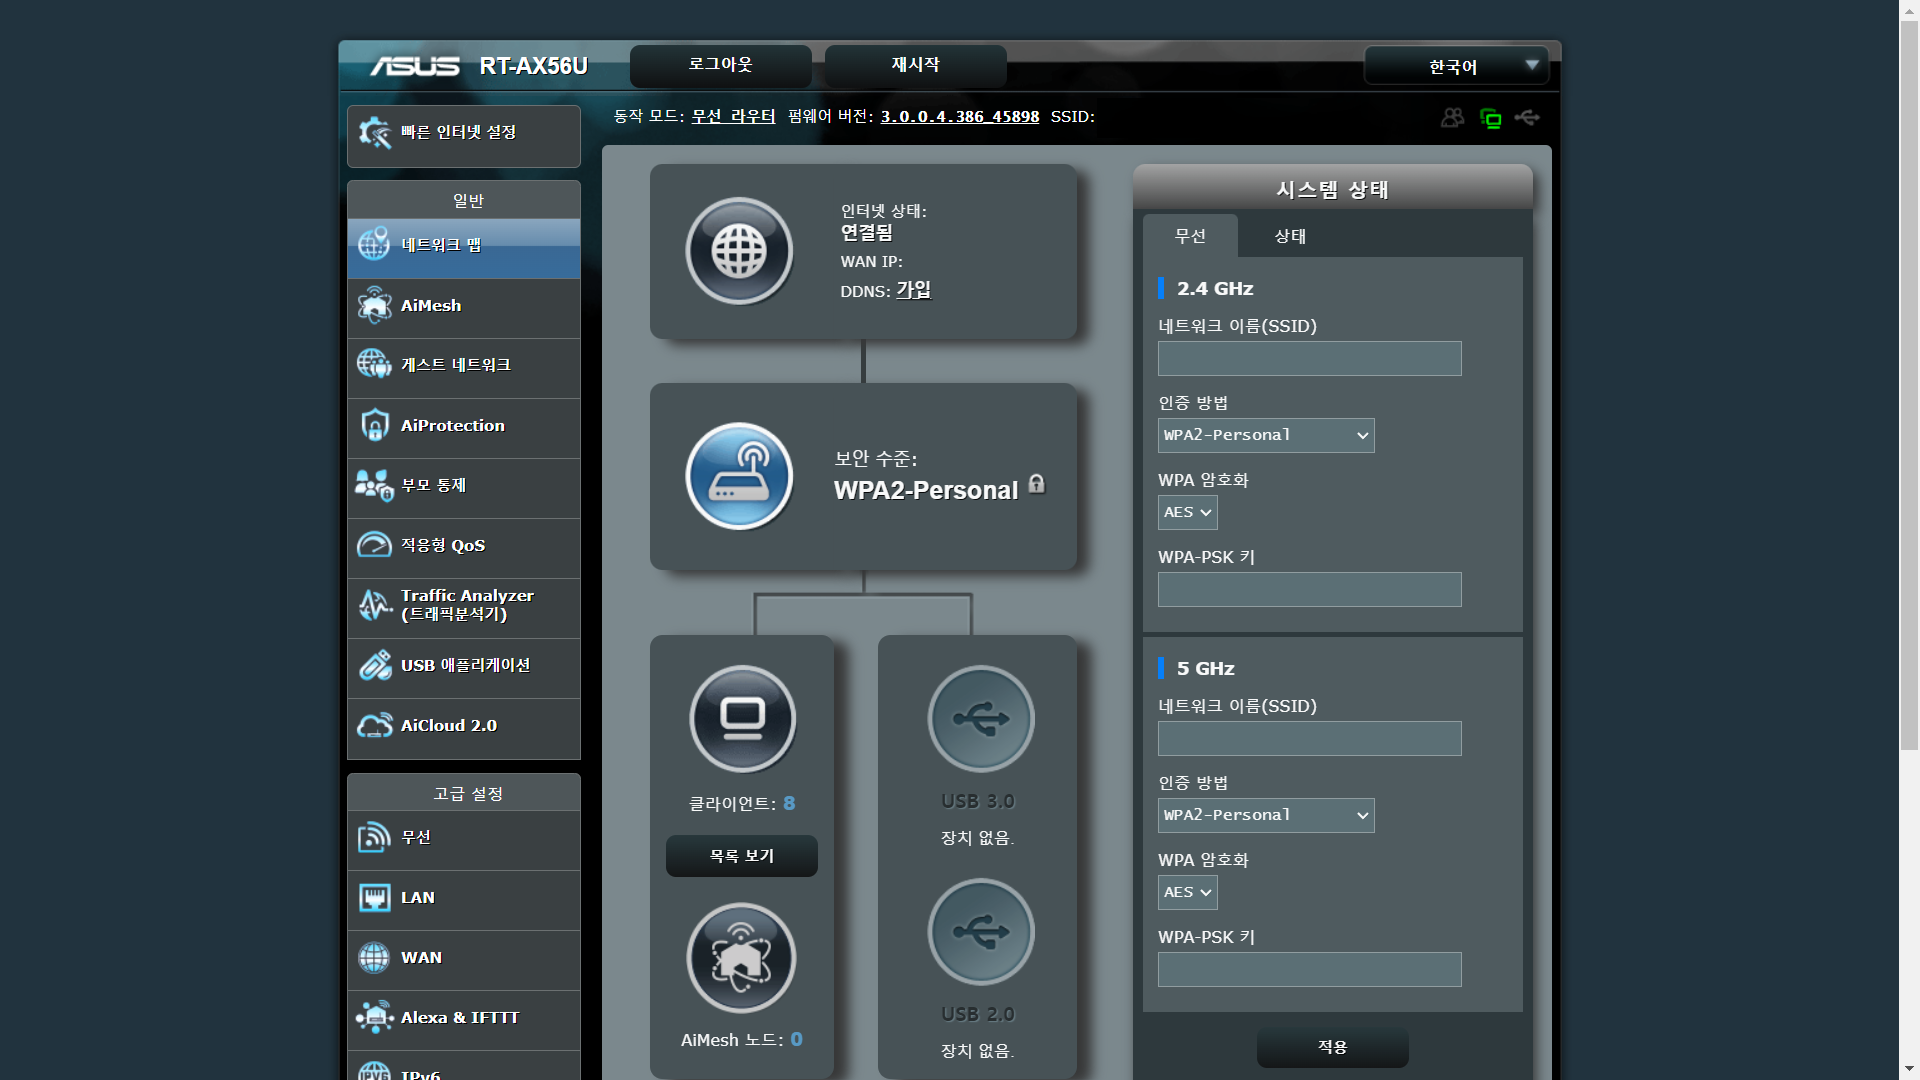Click the USB status icon in the top-right header
Image resolution: width=1920 pixels, height=1080 pixels.
click(1527, 118)
